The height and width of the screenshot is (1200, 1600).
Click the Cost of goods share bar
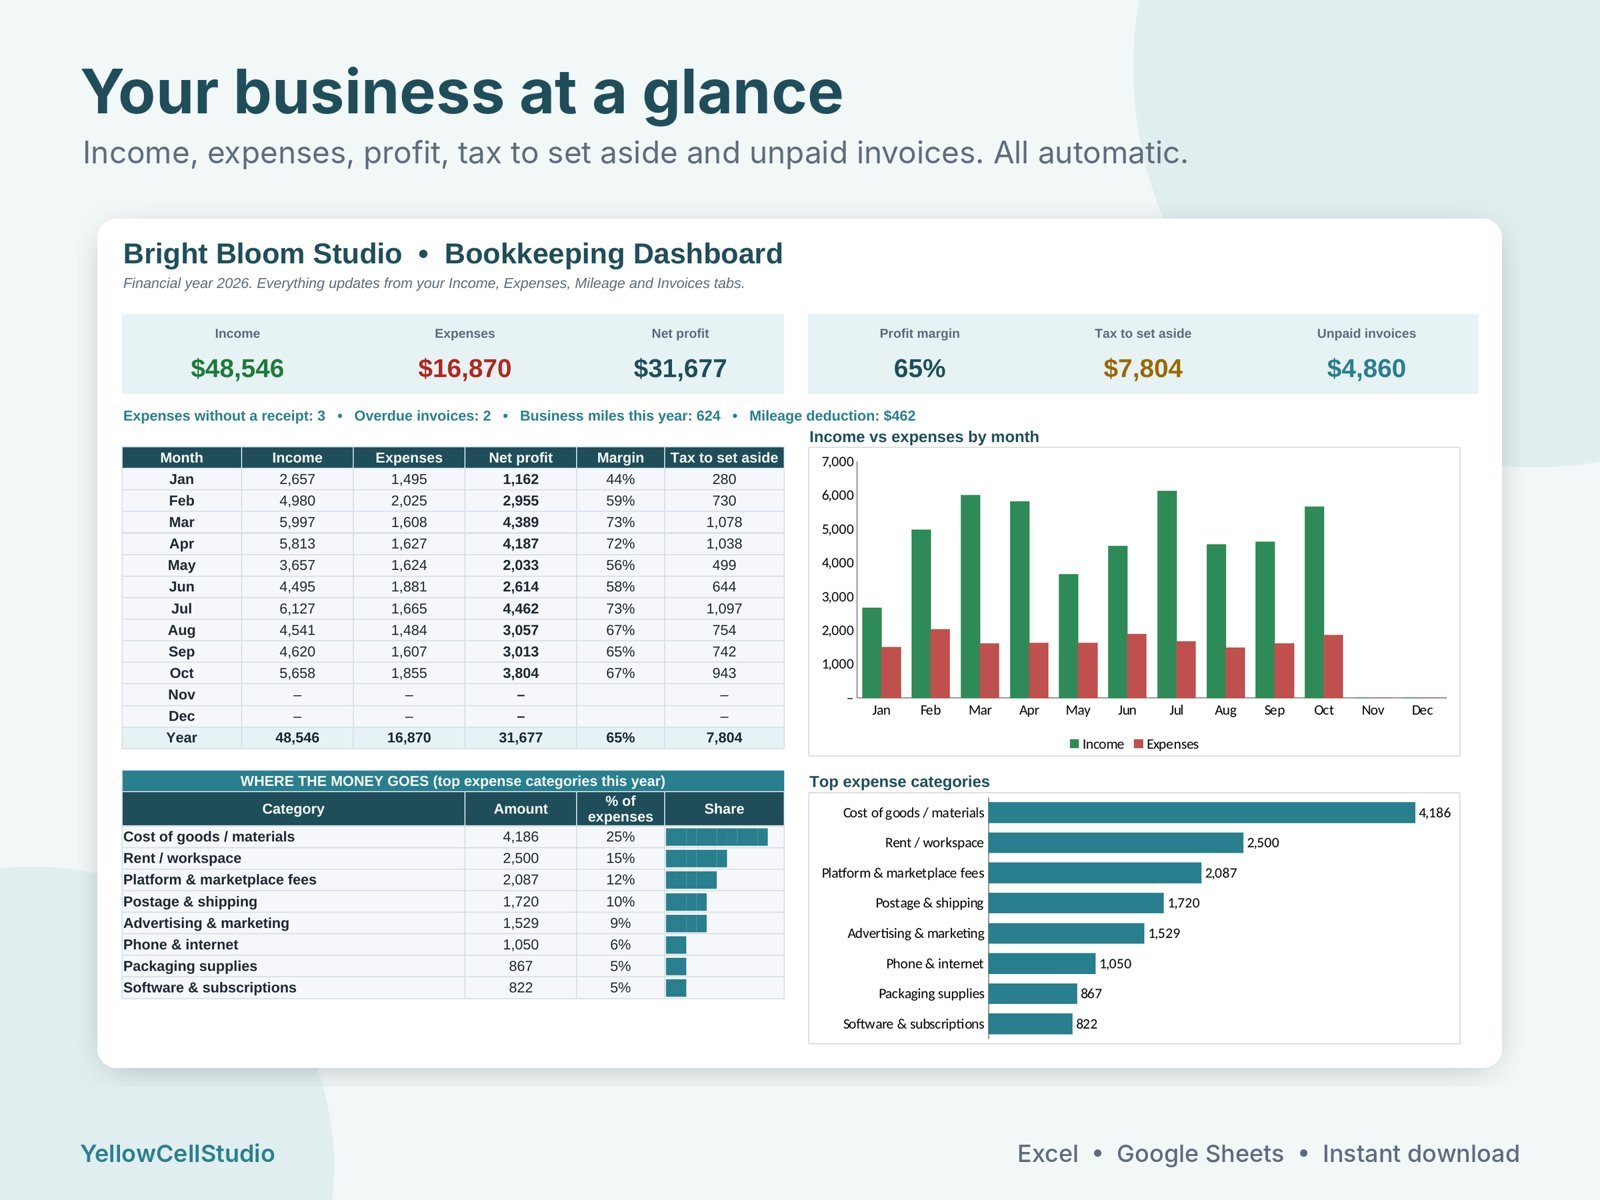click(717, 837)
